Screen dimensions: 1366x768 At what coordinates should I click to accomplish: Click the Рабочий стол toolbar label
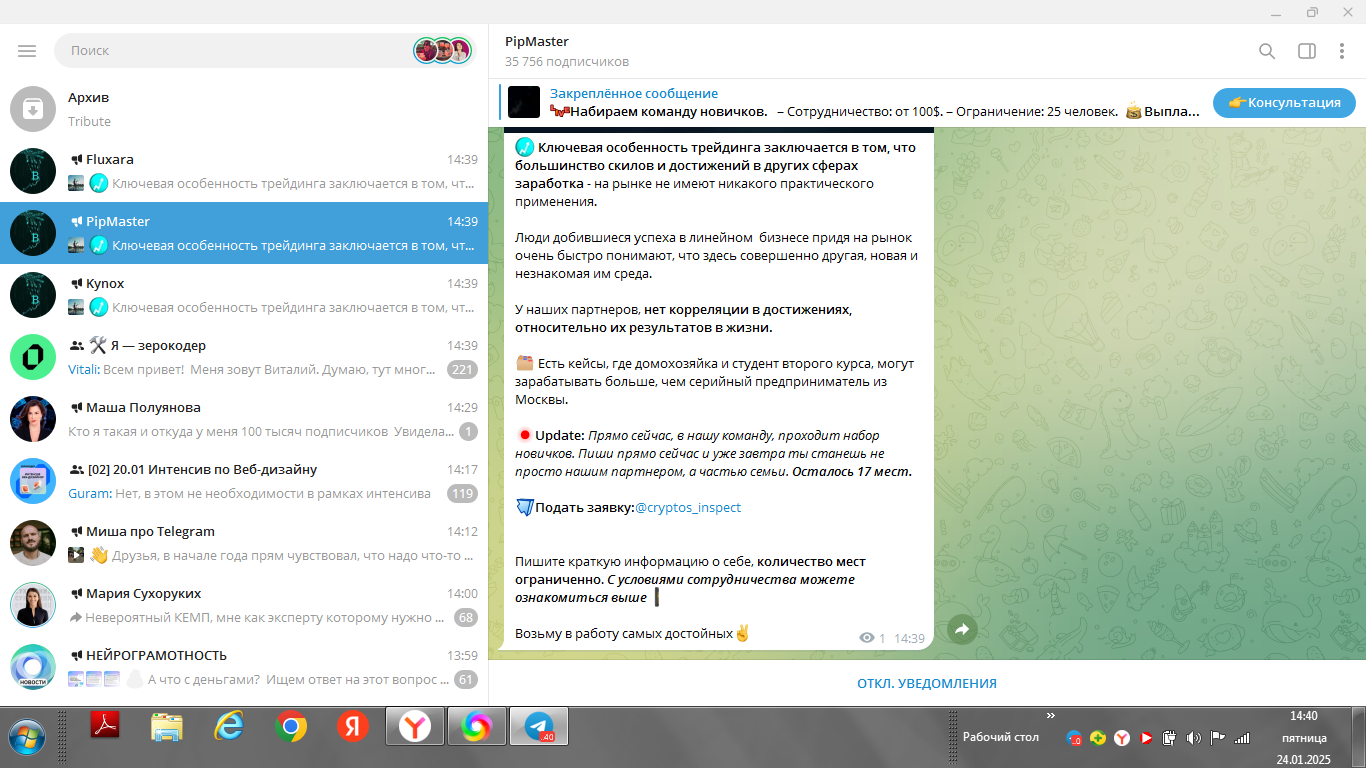point(1001,737)
